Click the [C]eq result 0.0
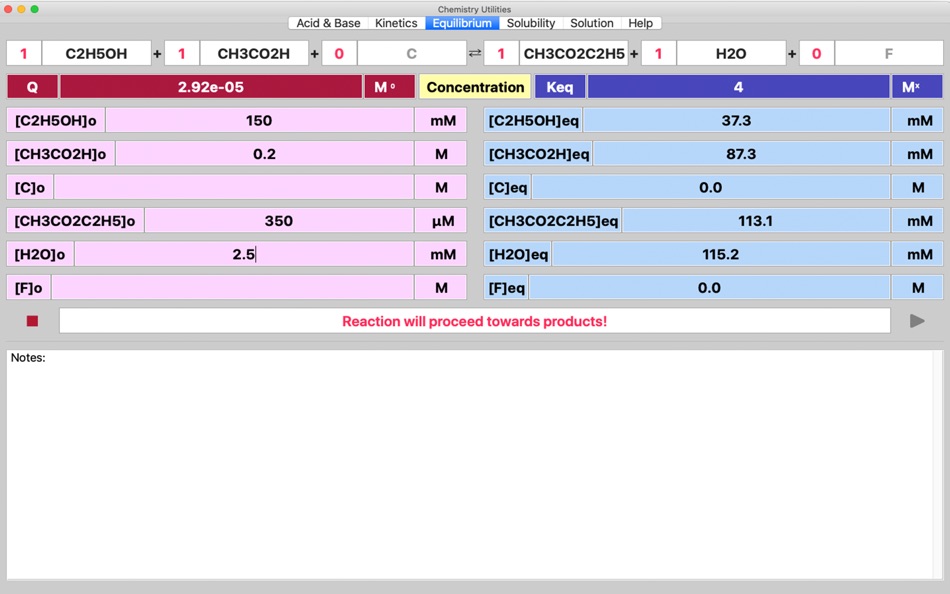Image resolution: width=950 pixels, height=594 pixels. [711, 187]
